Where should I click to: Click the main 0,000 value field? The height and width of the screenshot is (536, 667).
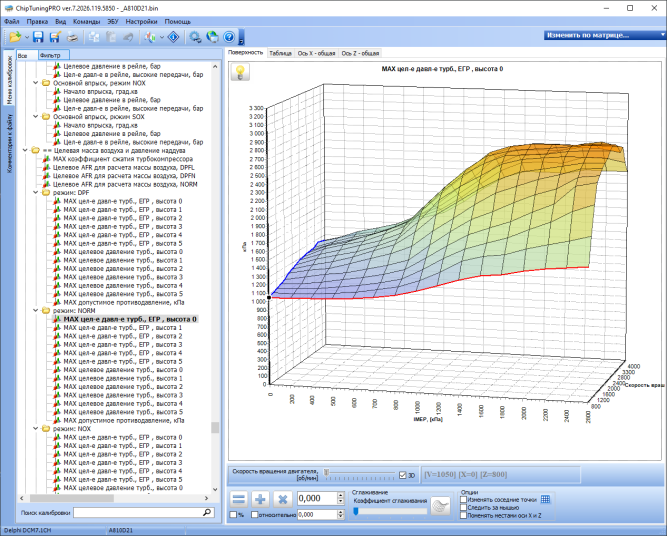pyautogui.click(x=317, y=499)
